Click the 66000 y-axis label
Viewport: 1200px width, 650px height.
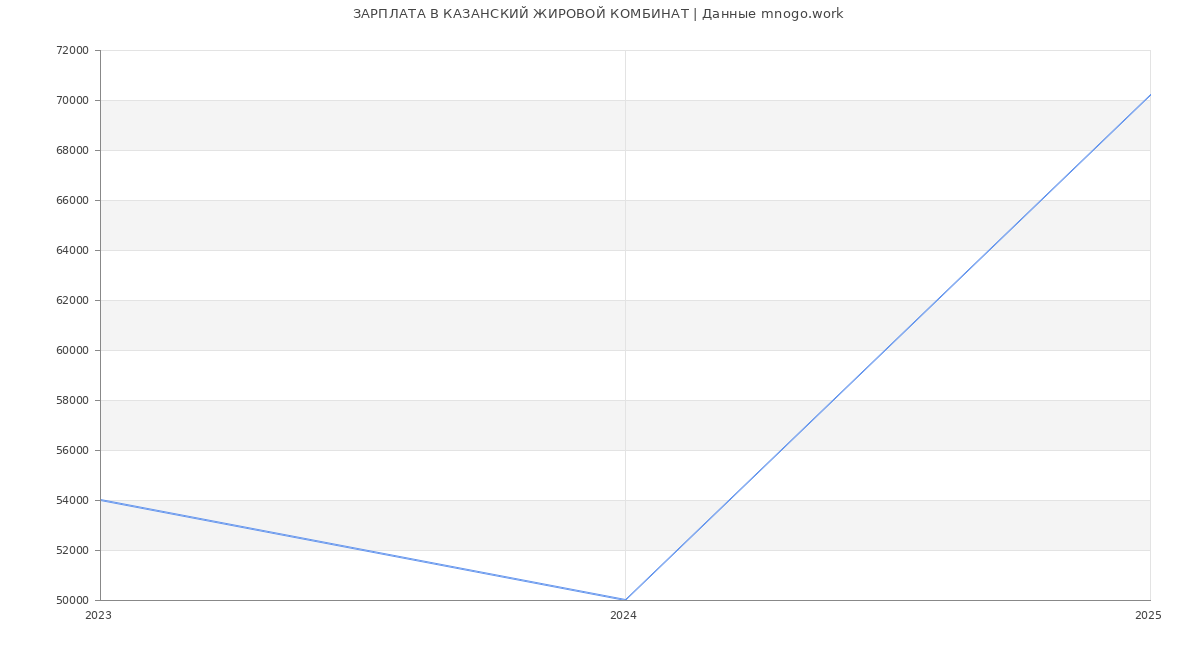[73, 200]
